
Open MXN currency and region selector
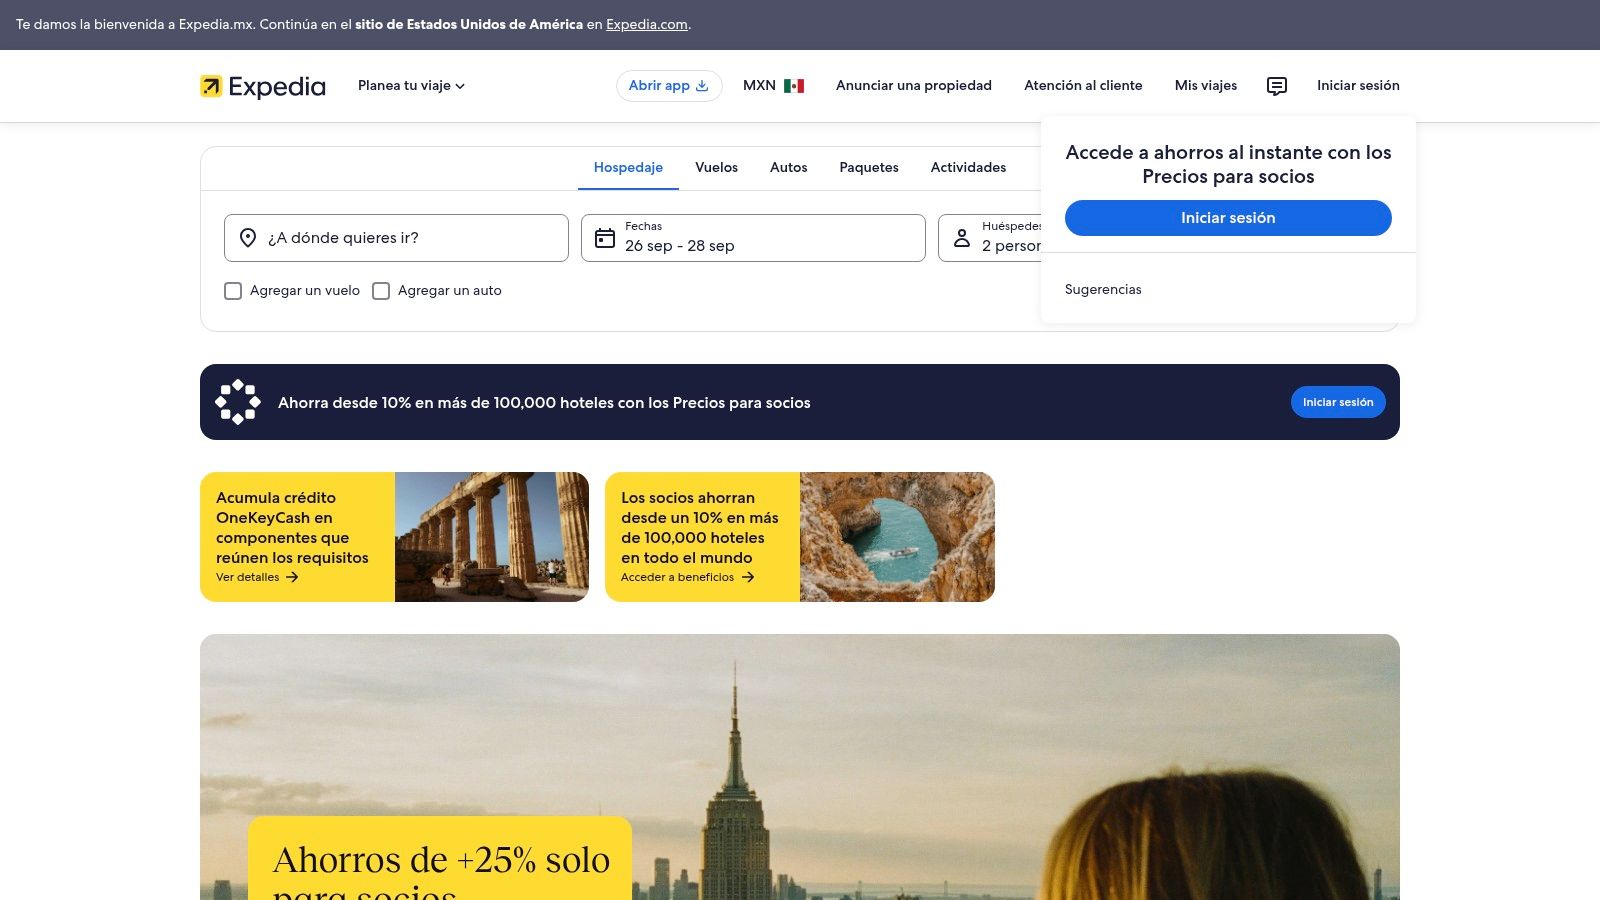coord(773,86)
